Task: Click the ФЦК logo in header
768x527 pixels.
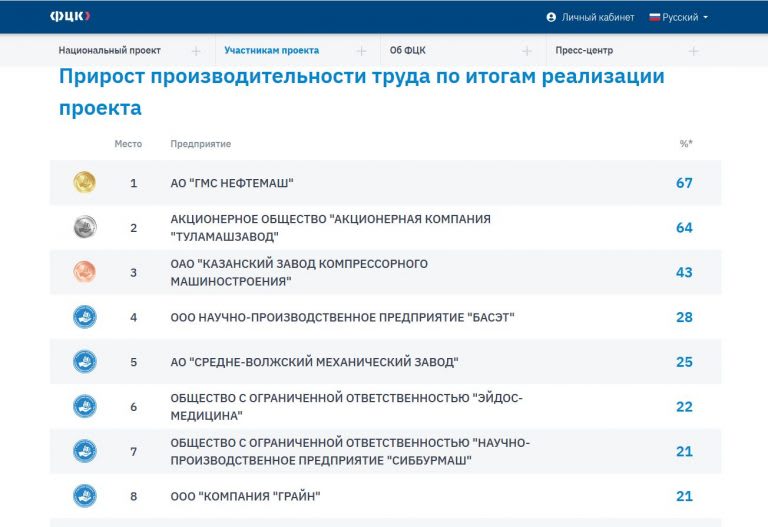Action: pyautogui.click(x=70, y=17)
